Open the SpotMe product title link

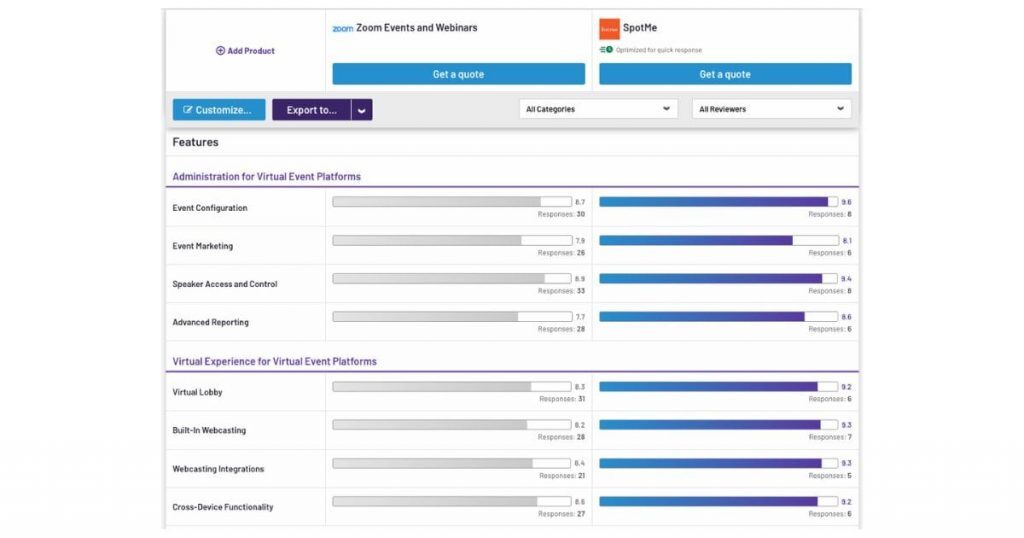click(x=639, y=28)
